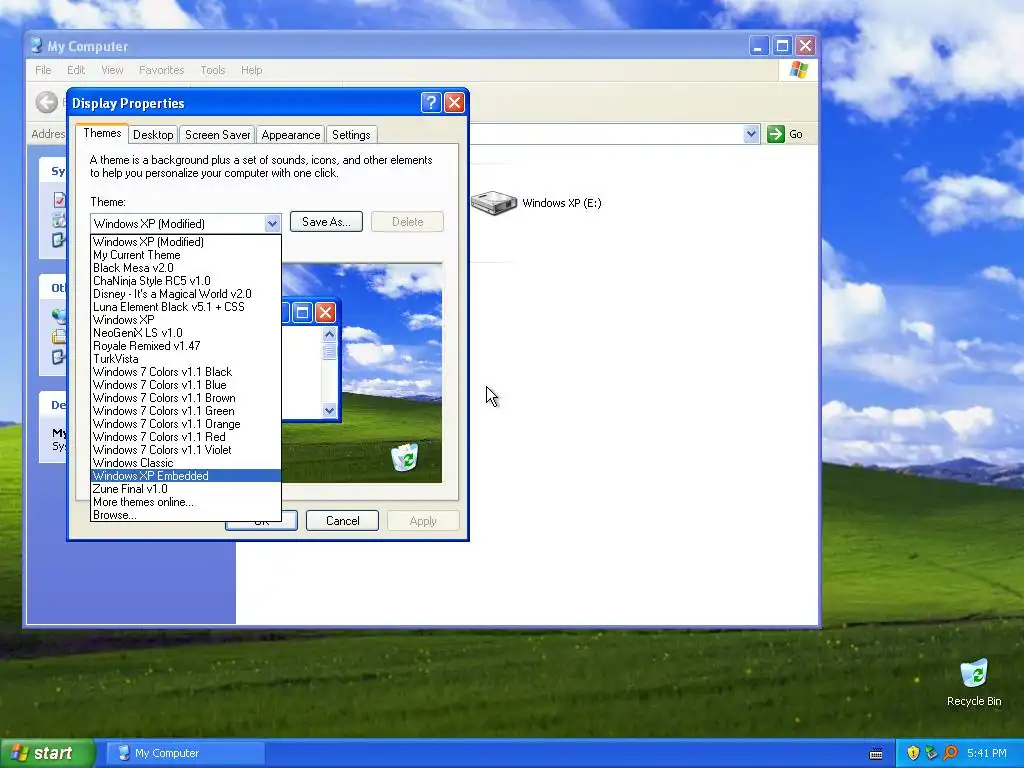Image resolution: width=1024 pixels, height=768 pixels.
Task: Click the Back arrow in My Computer
Action: click(x=46, y=102)
